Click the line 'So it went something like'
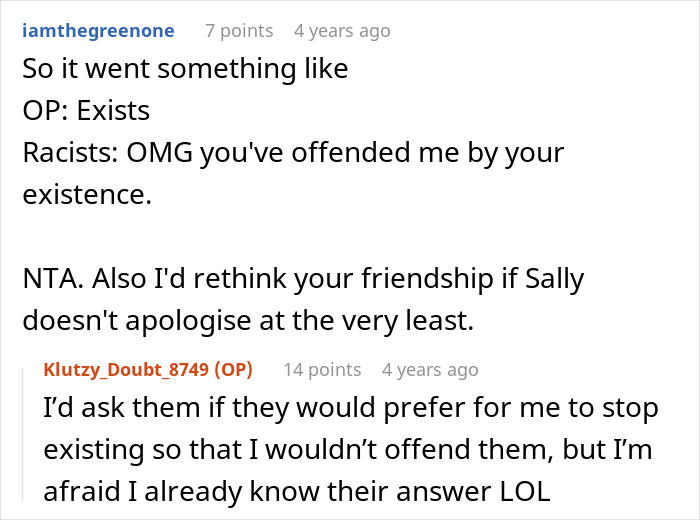The image size is (700, 520). pyautogui.click(x=185, y=69)
